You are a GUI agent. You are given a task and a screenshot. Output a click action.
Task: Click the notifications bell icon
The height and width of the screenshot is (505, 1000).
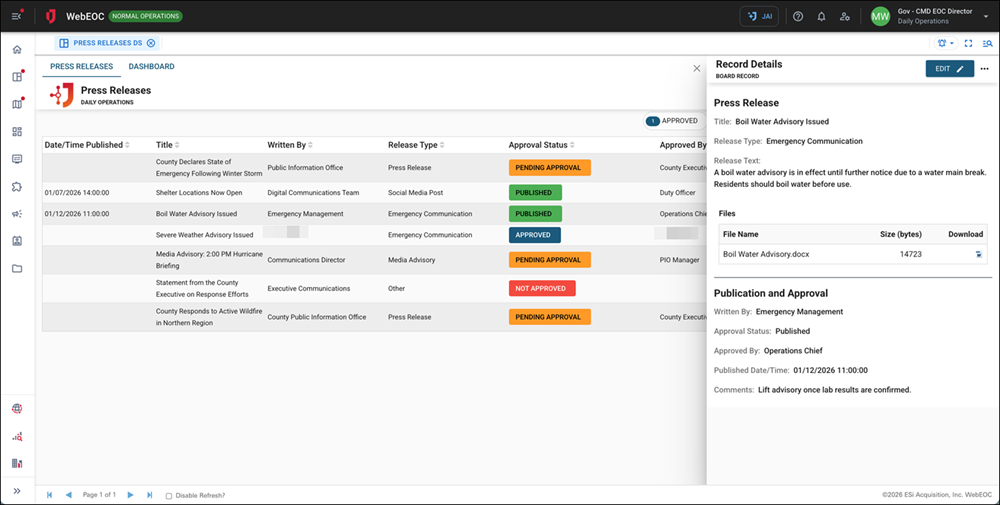(x=821, y=17)
